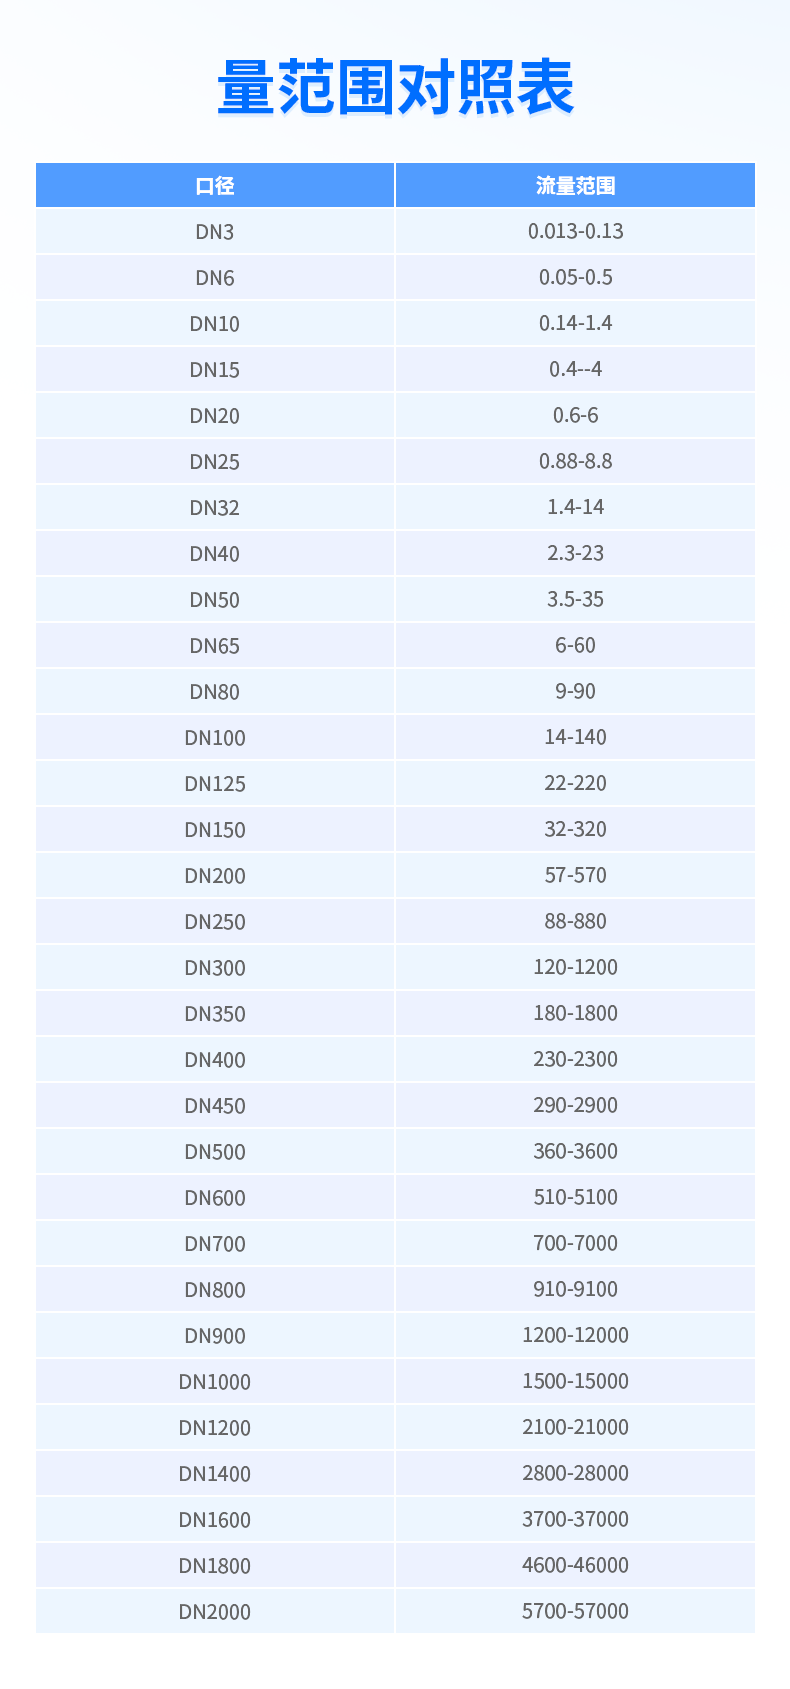The width and height of the screenshot is (790, 1689).
Task: Click the DN3 diameter cell
Action: [215, 232]
